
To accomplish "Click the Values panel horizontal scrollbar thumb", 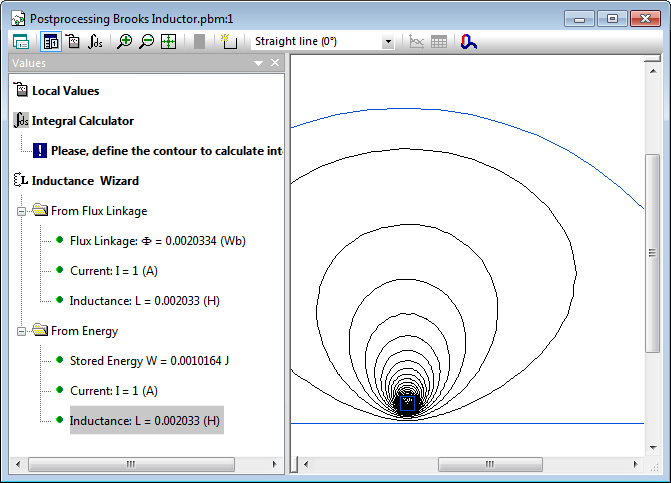I will (x=131, y=464).
